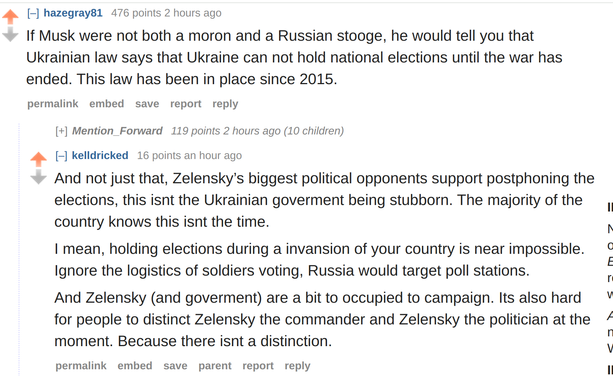Report hazegray81's comment
Viewport: 613px width, 376px height.
pyautogui.click(x=186, y=104)
